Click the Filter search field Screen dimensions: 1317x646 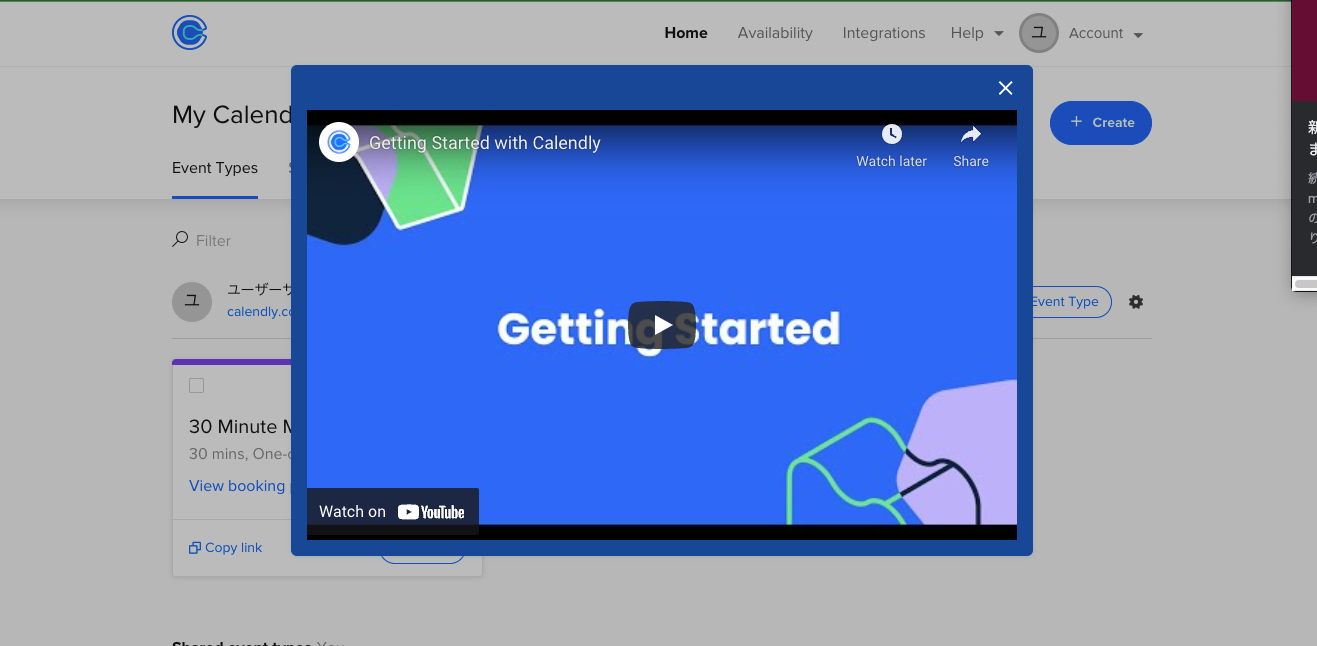[214, 240]
